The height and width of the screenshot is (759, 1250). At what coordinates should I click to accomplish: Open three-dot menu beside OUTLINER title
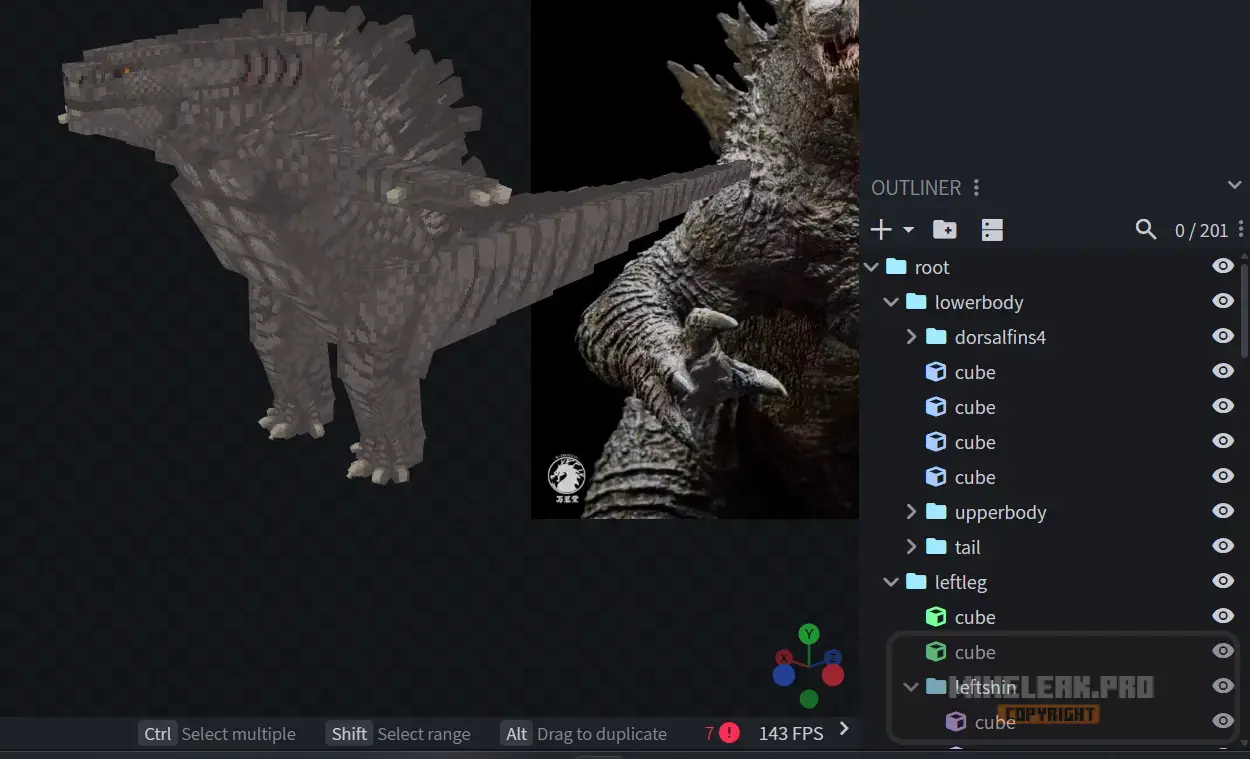[x=977, y=188]
